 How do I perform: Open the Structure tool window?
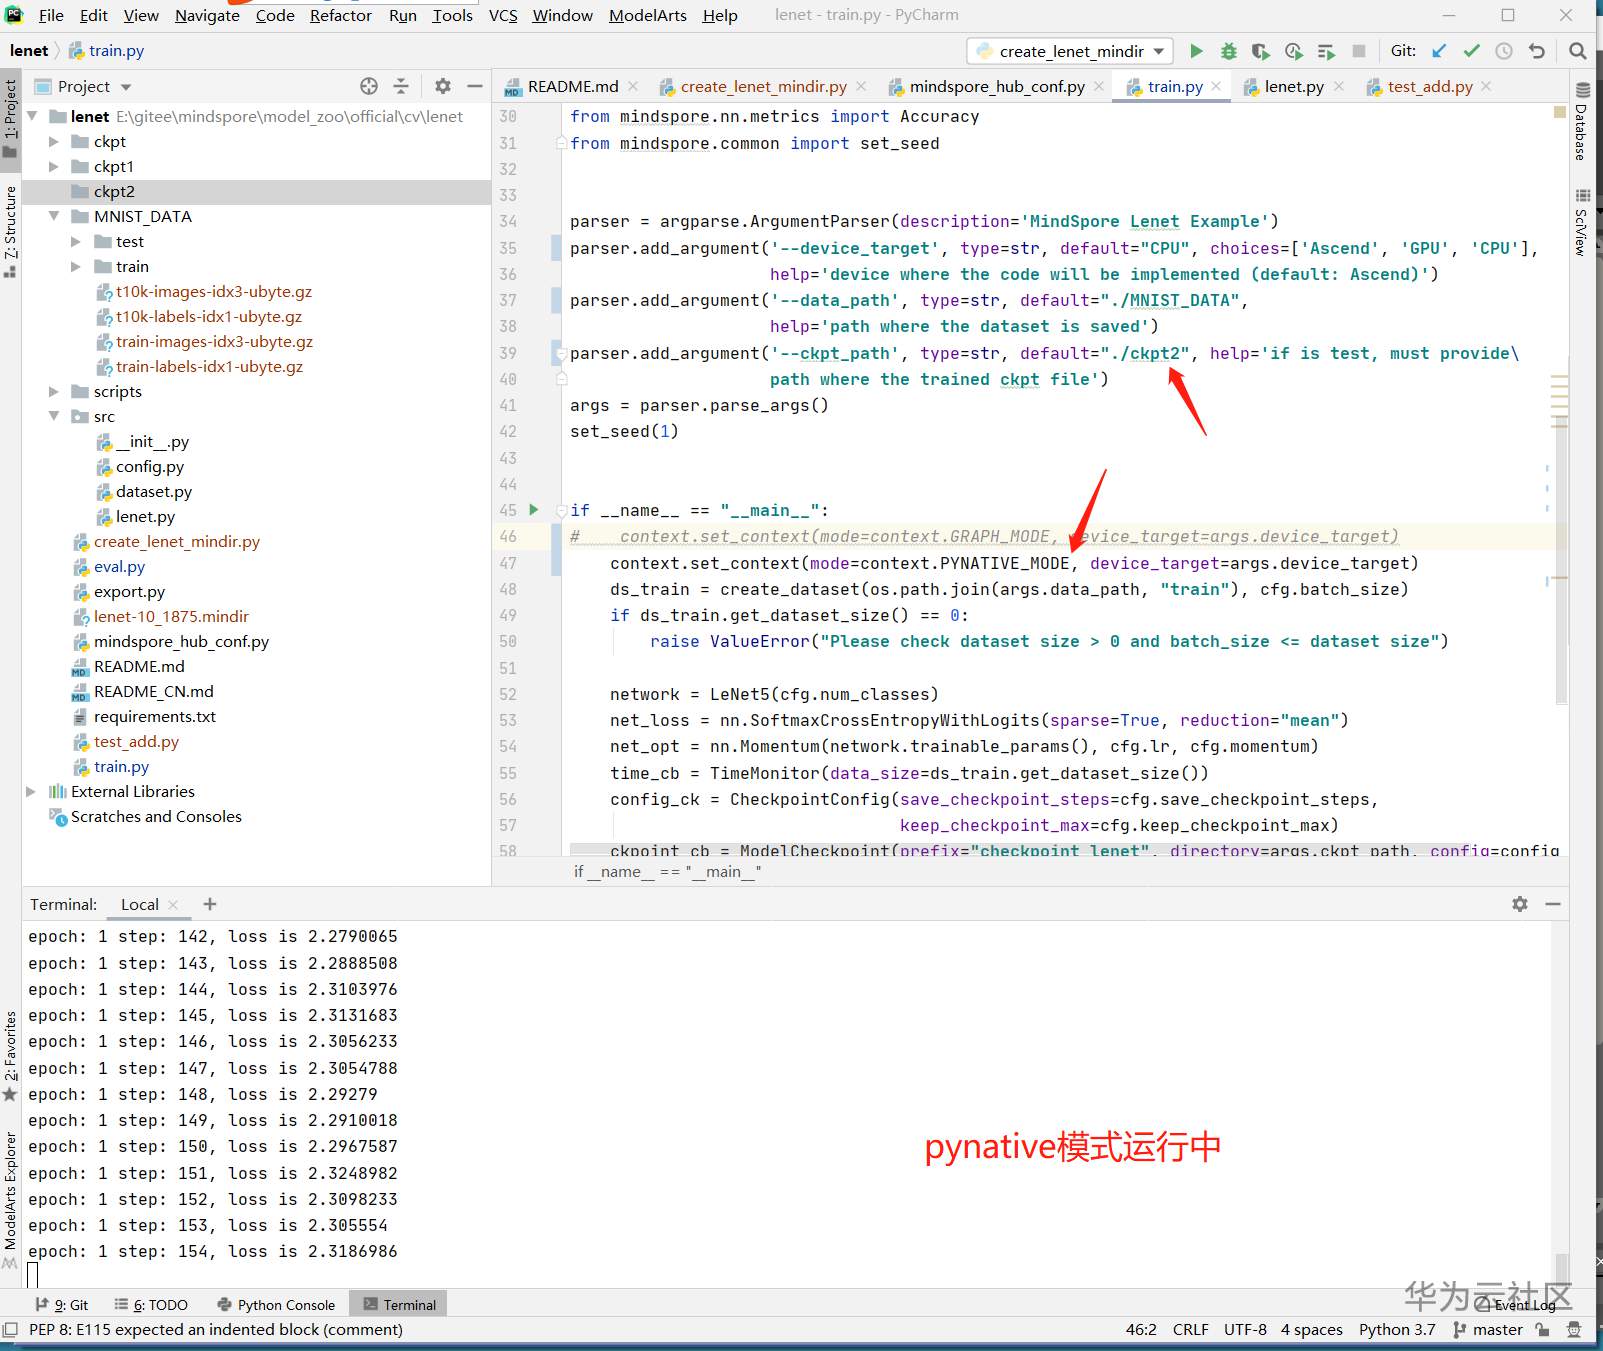(x=10, y=230)
